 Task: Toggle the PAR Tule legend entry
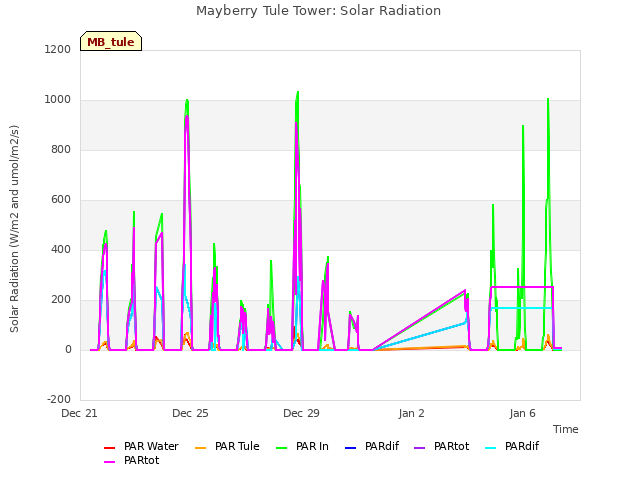227,447
